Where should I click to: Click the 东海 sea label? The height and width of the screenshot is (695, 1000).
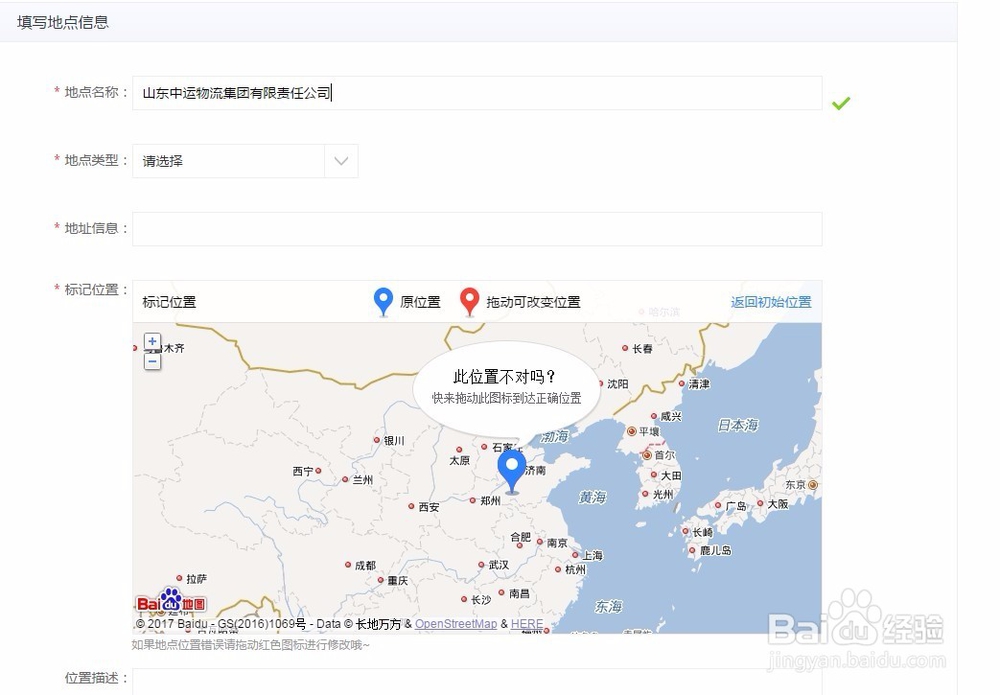click(x=608, y=606)
